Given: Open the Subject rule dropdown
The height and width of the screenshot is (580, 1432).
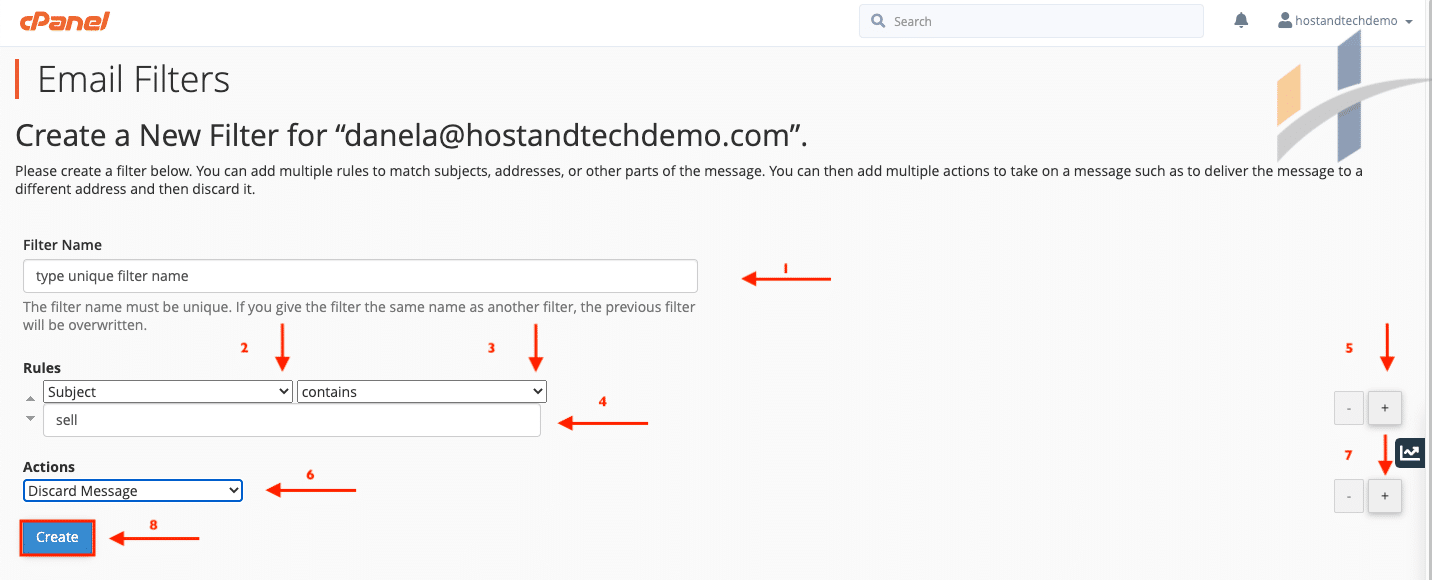Looking at the screenshot, I should point(167,391).
